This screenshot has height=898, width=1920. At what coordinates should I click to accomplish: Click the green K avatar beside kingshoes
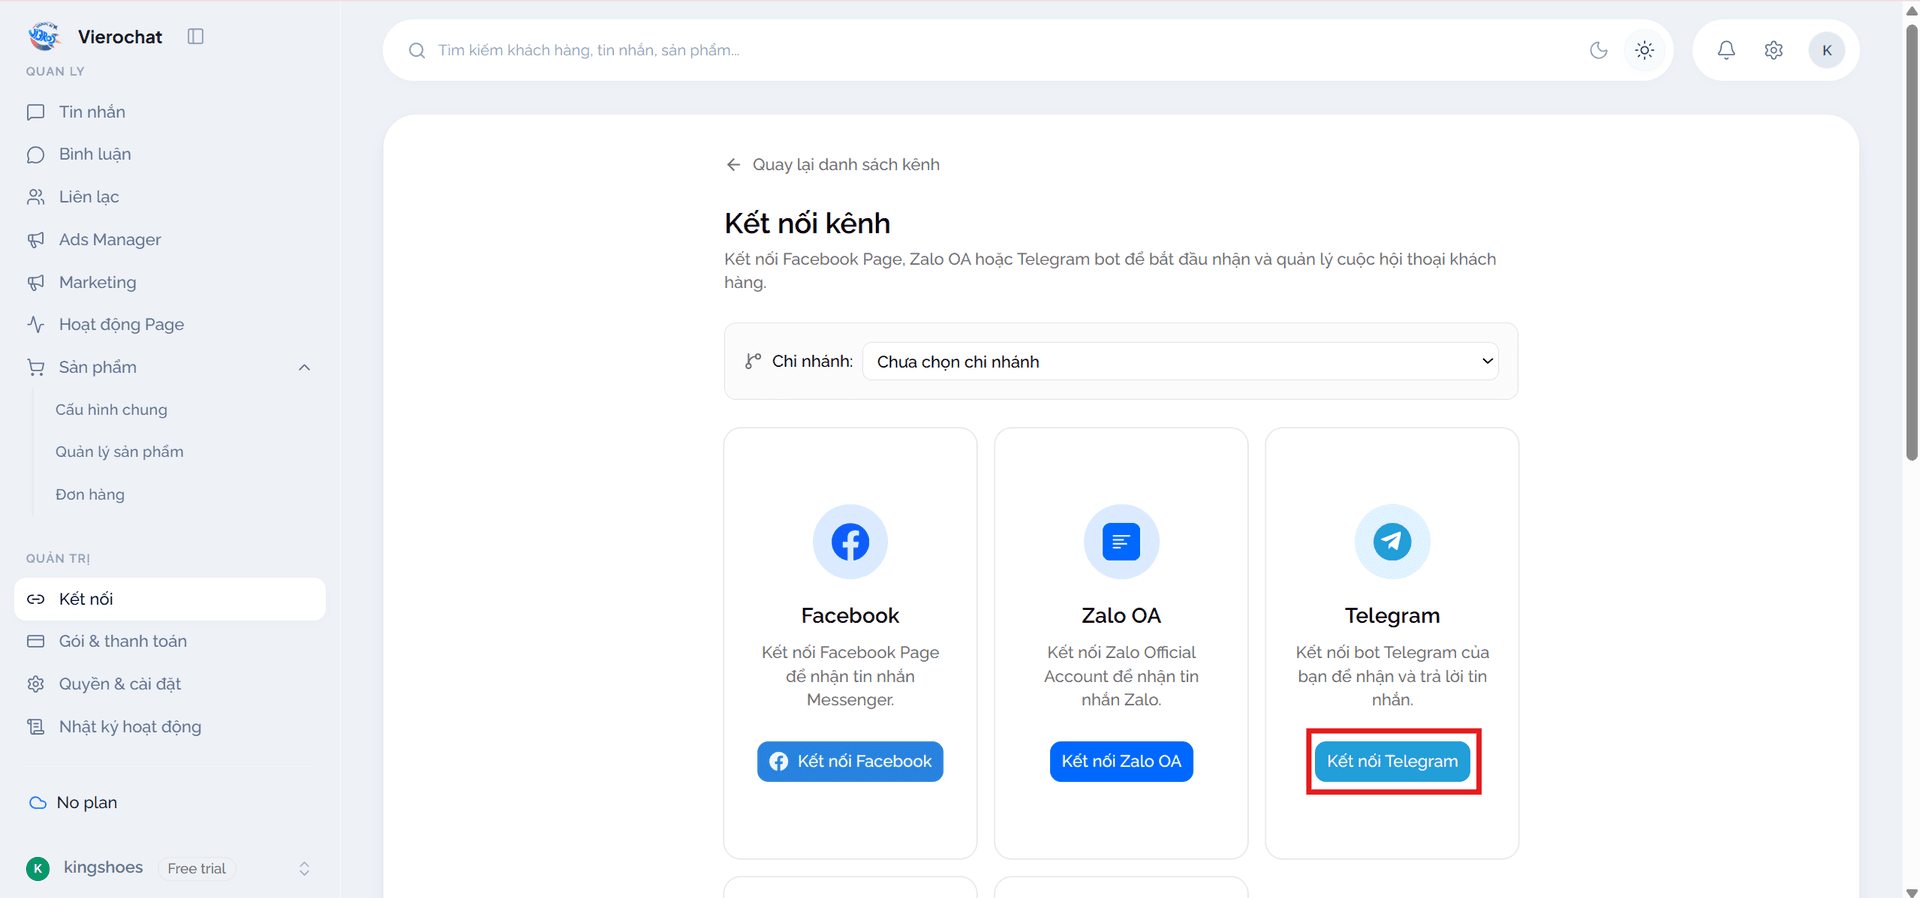tap(38, 868)
